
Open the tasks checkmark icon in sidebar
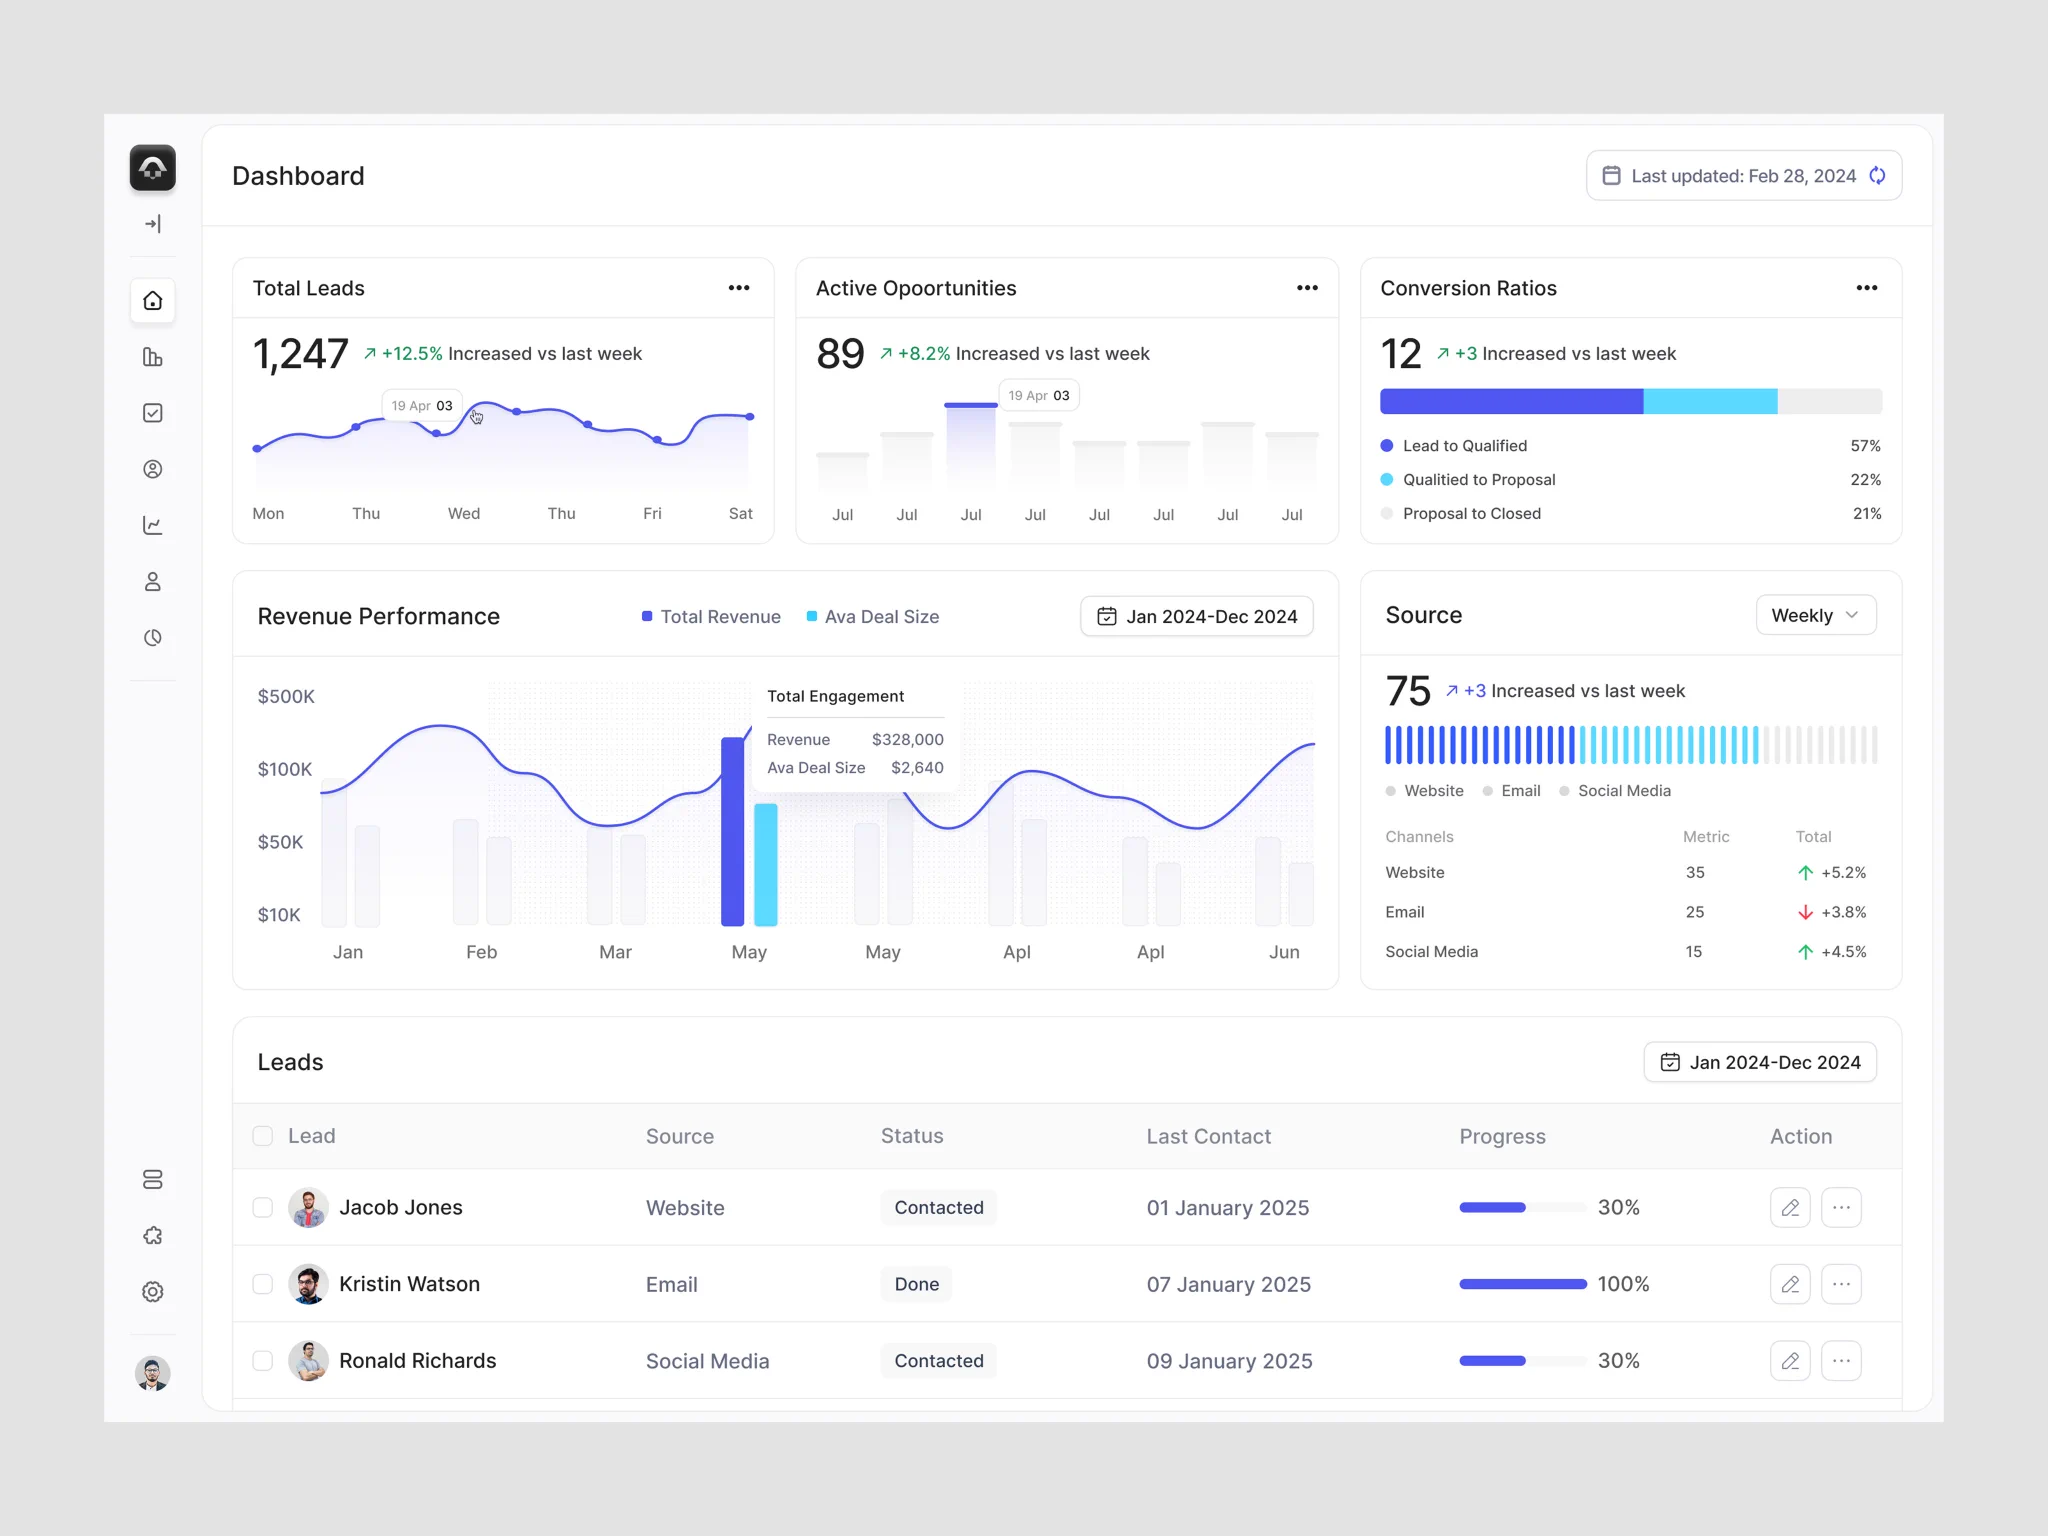click(153, 413)
